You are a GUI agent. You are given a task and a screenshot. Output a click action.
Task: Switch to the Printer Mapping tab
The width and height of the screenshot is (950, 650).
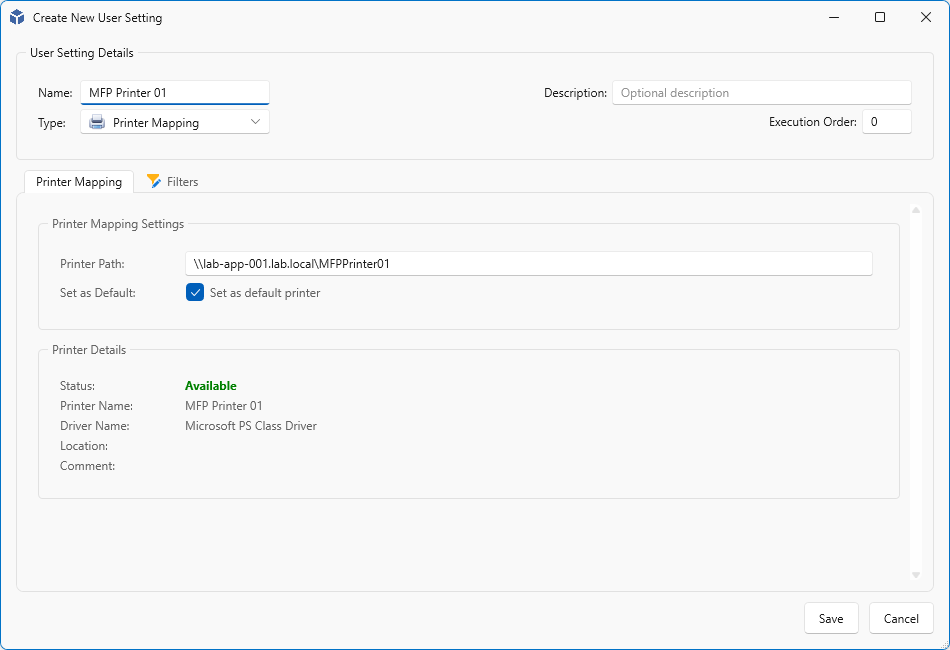pyautogui.click(x=79, y=182)
